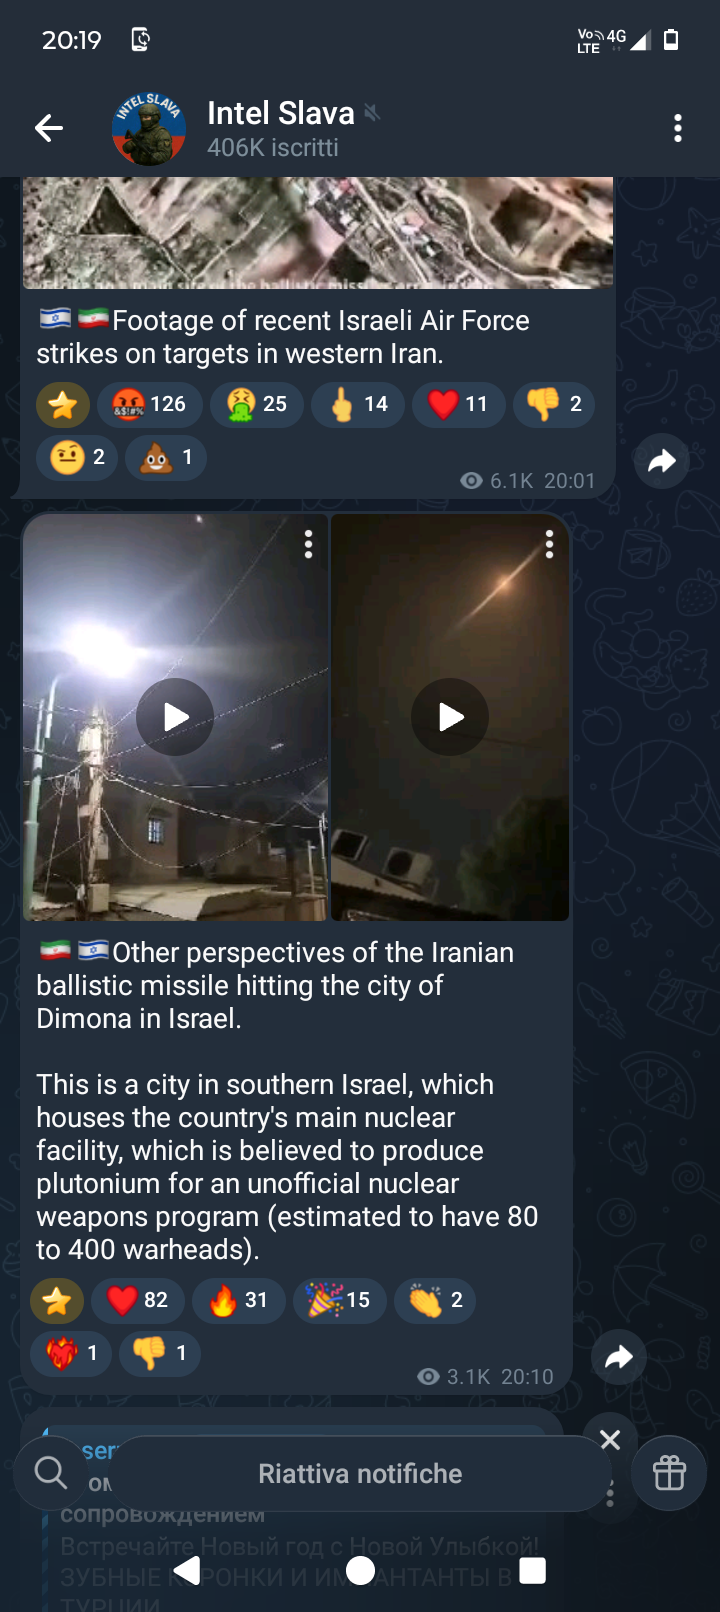
Task: Open the Intel Slava channel avatar
Action: pos(149,128)
